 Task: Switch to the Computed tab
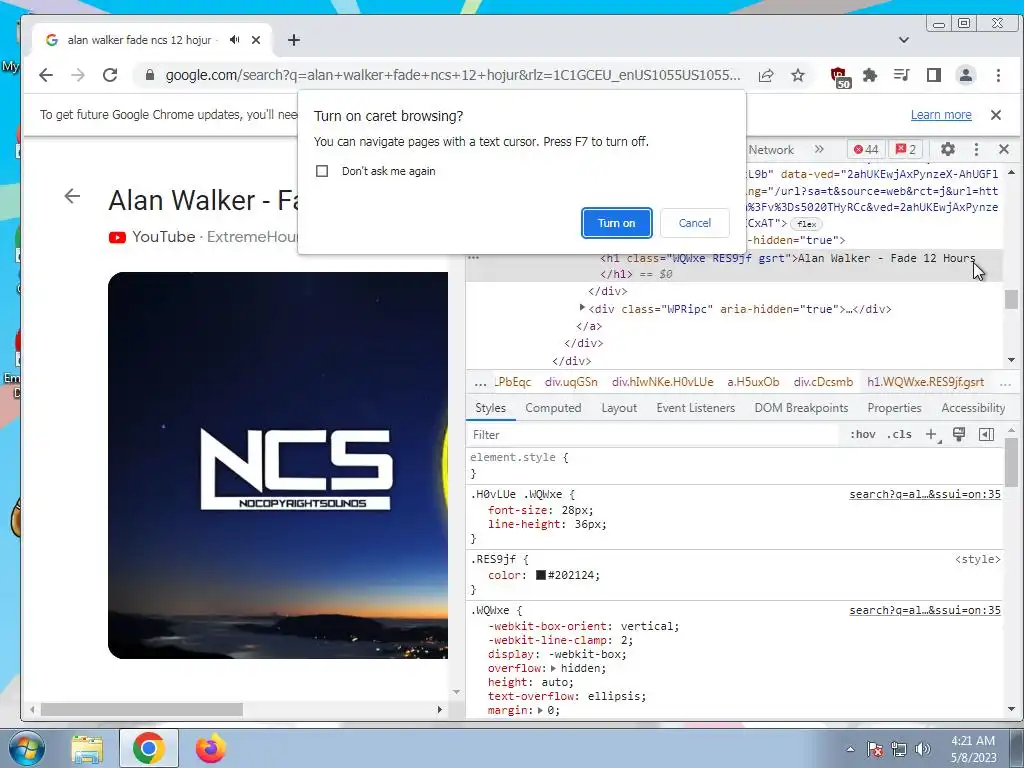pyautogui.click(x=553, y=408)
